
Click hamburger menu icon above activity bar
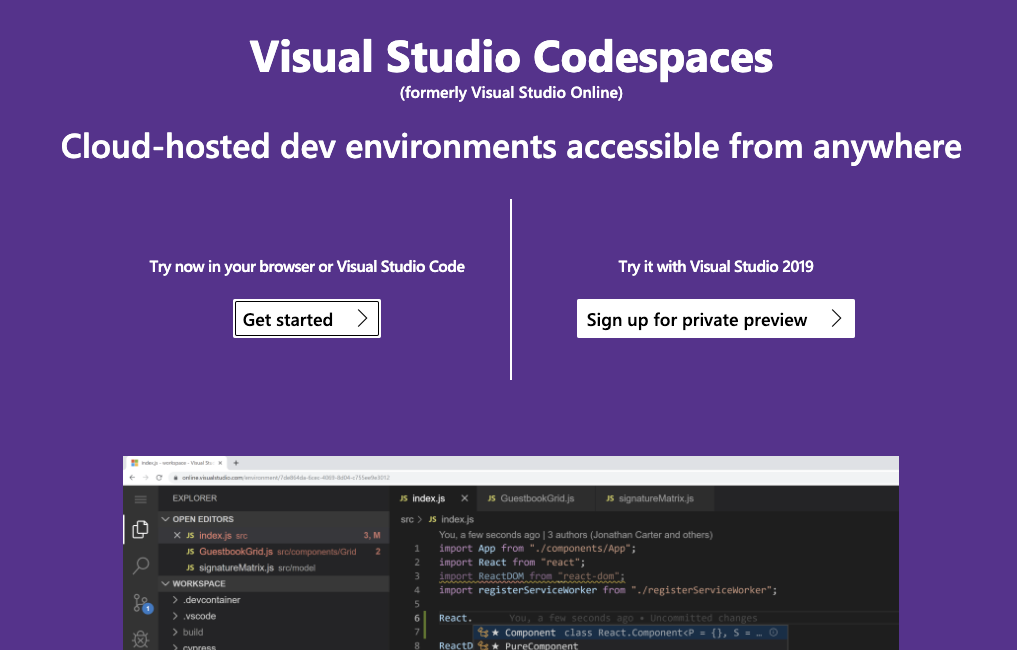point(140,499)
